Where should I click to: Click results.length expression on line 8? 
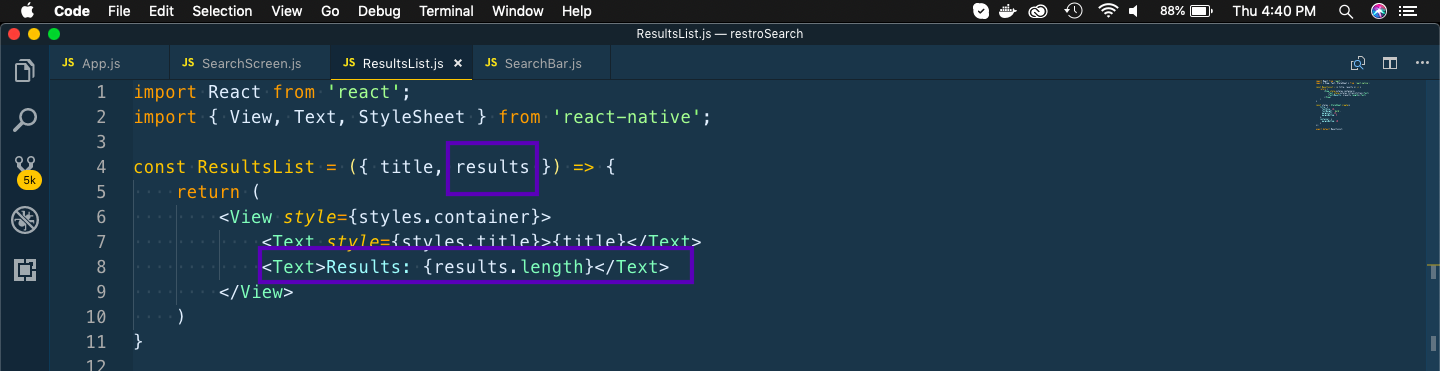pyautogui.click(x=508, y=267)
